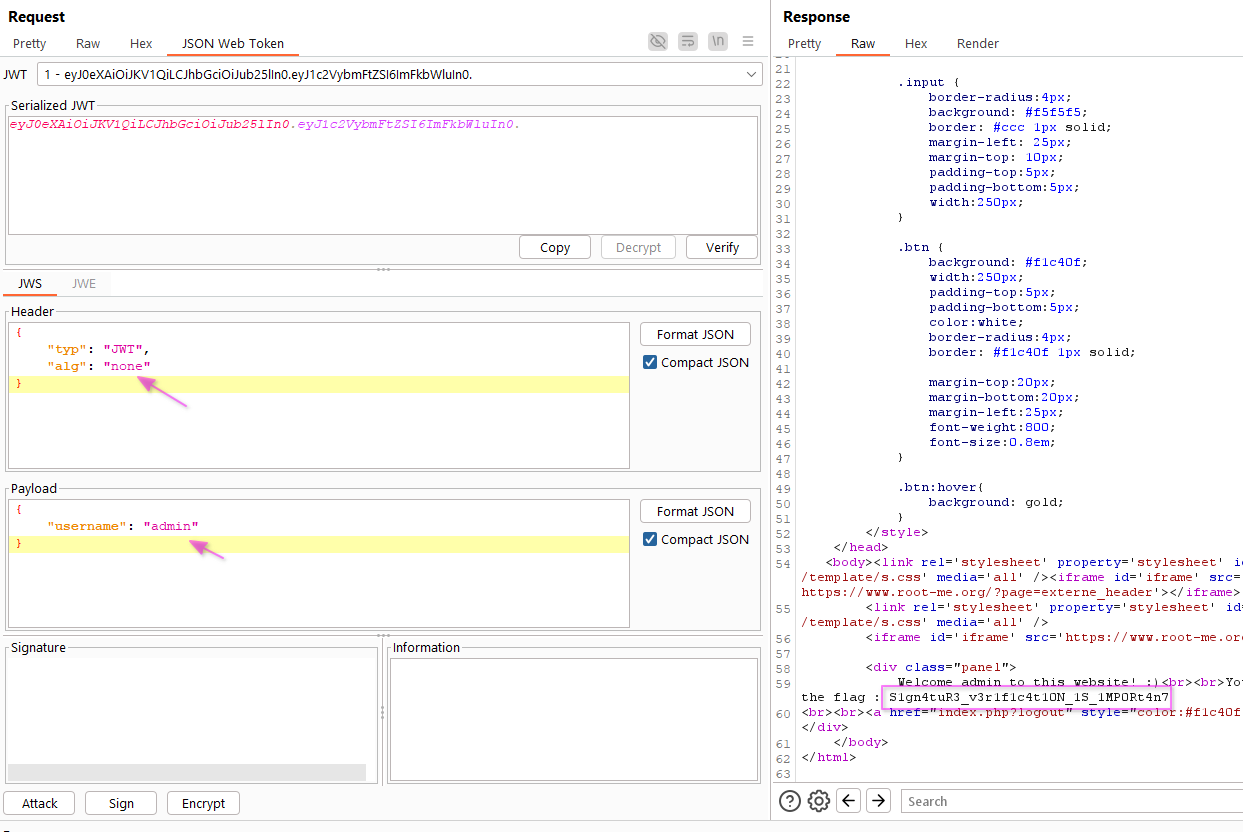
Task: Click the ".btn {" line in response
Action: click(921, 247)
